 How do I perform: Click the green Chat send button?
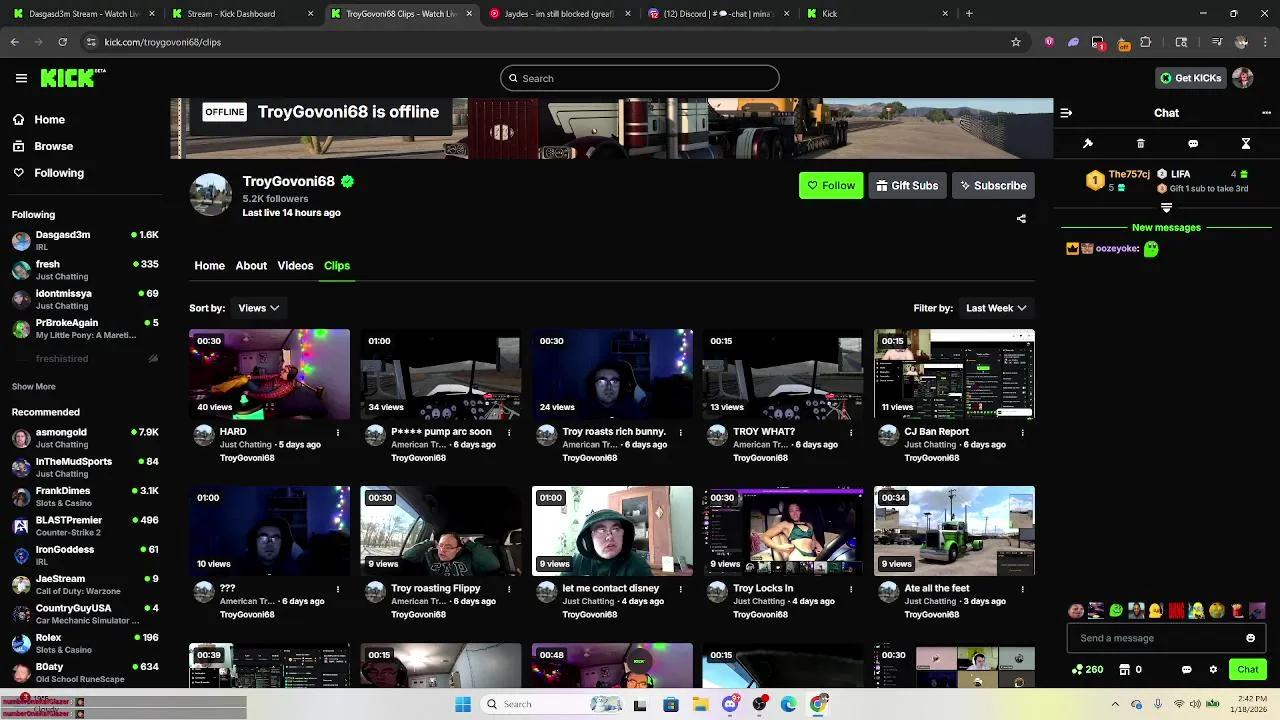pyautogui.click(x=1247, y=670)
